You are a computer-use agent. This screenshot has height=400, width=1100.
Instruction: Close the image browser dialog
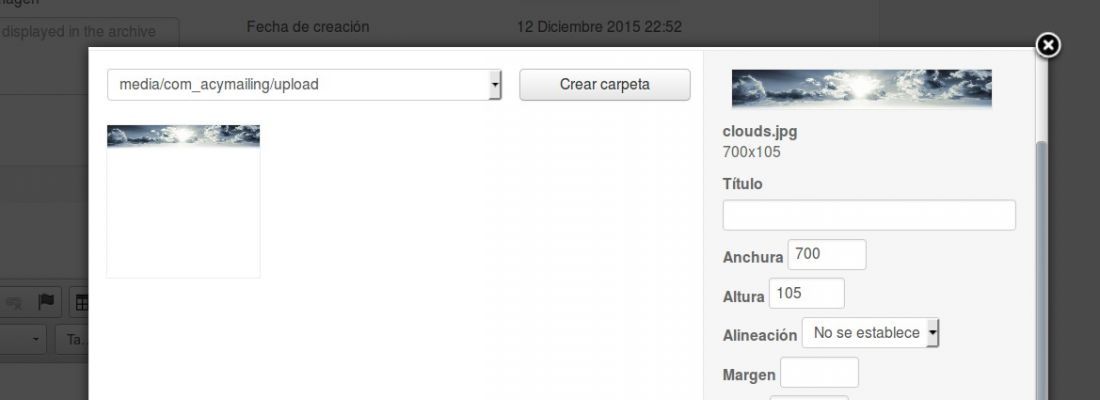pyautogui.click(x=1047, y=46)
